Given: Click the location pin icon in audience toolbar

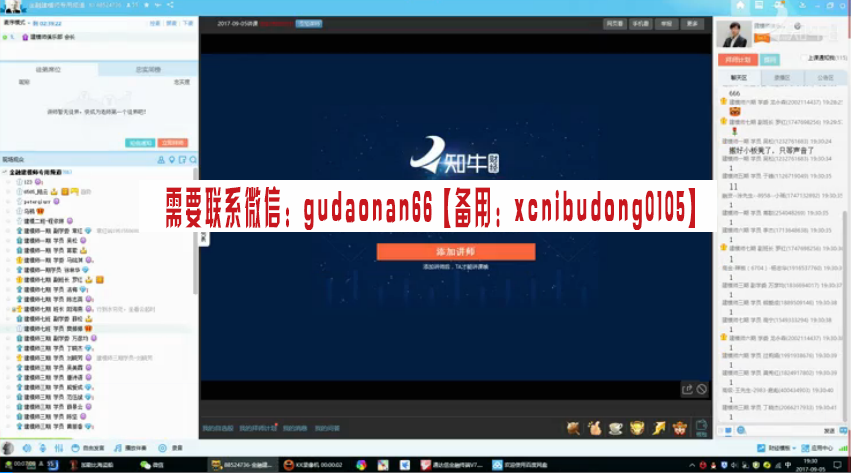Looking at the screenshot, I should coord(172,160).
